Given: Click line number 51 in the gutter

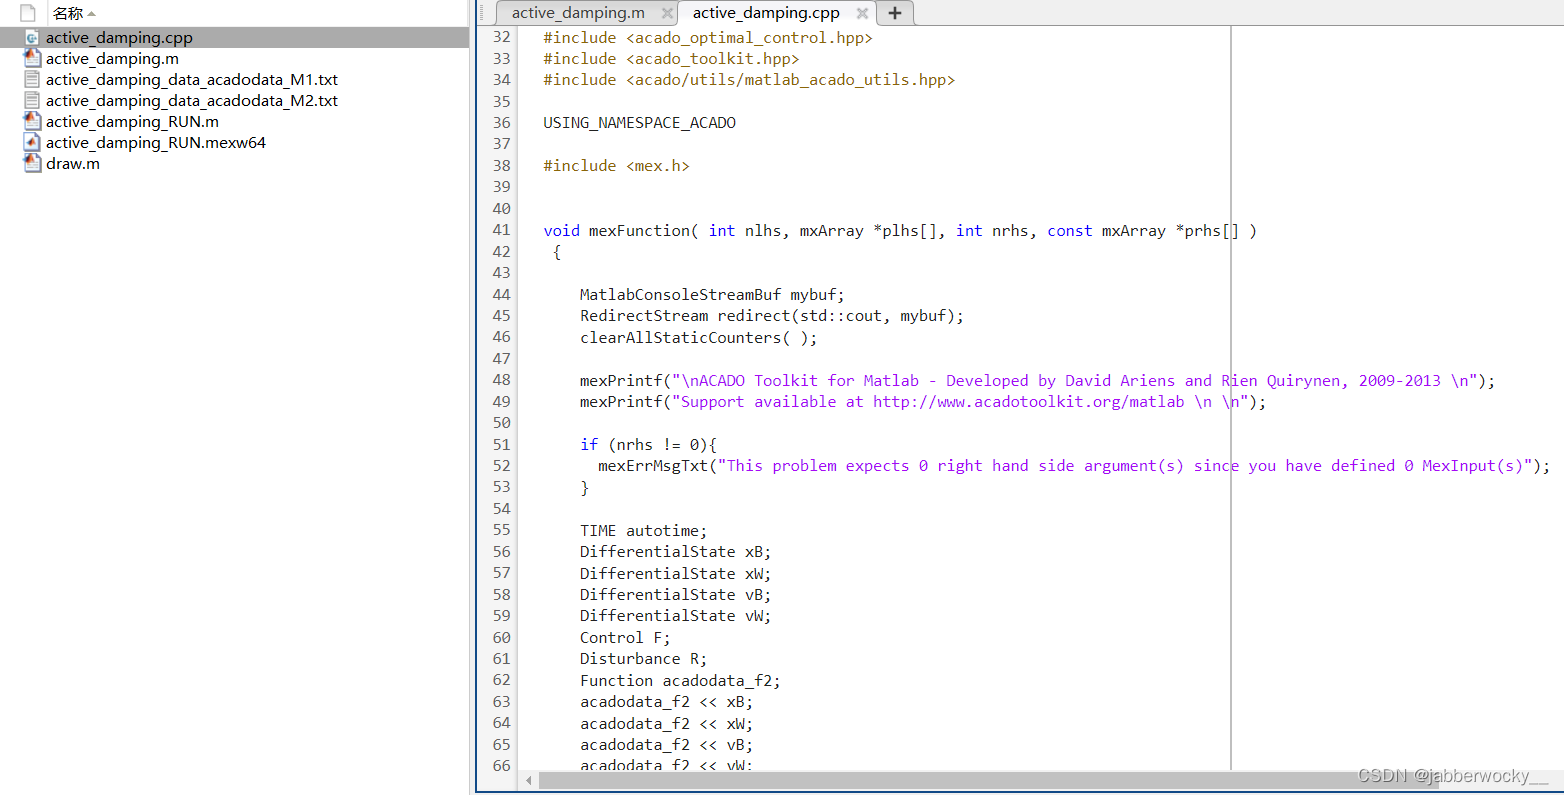Looking at the screenshot, I should point(501,445).
